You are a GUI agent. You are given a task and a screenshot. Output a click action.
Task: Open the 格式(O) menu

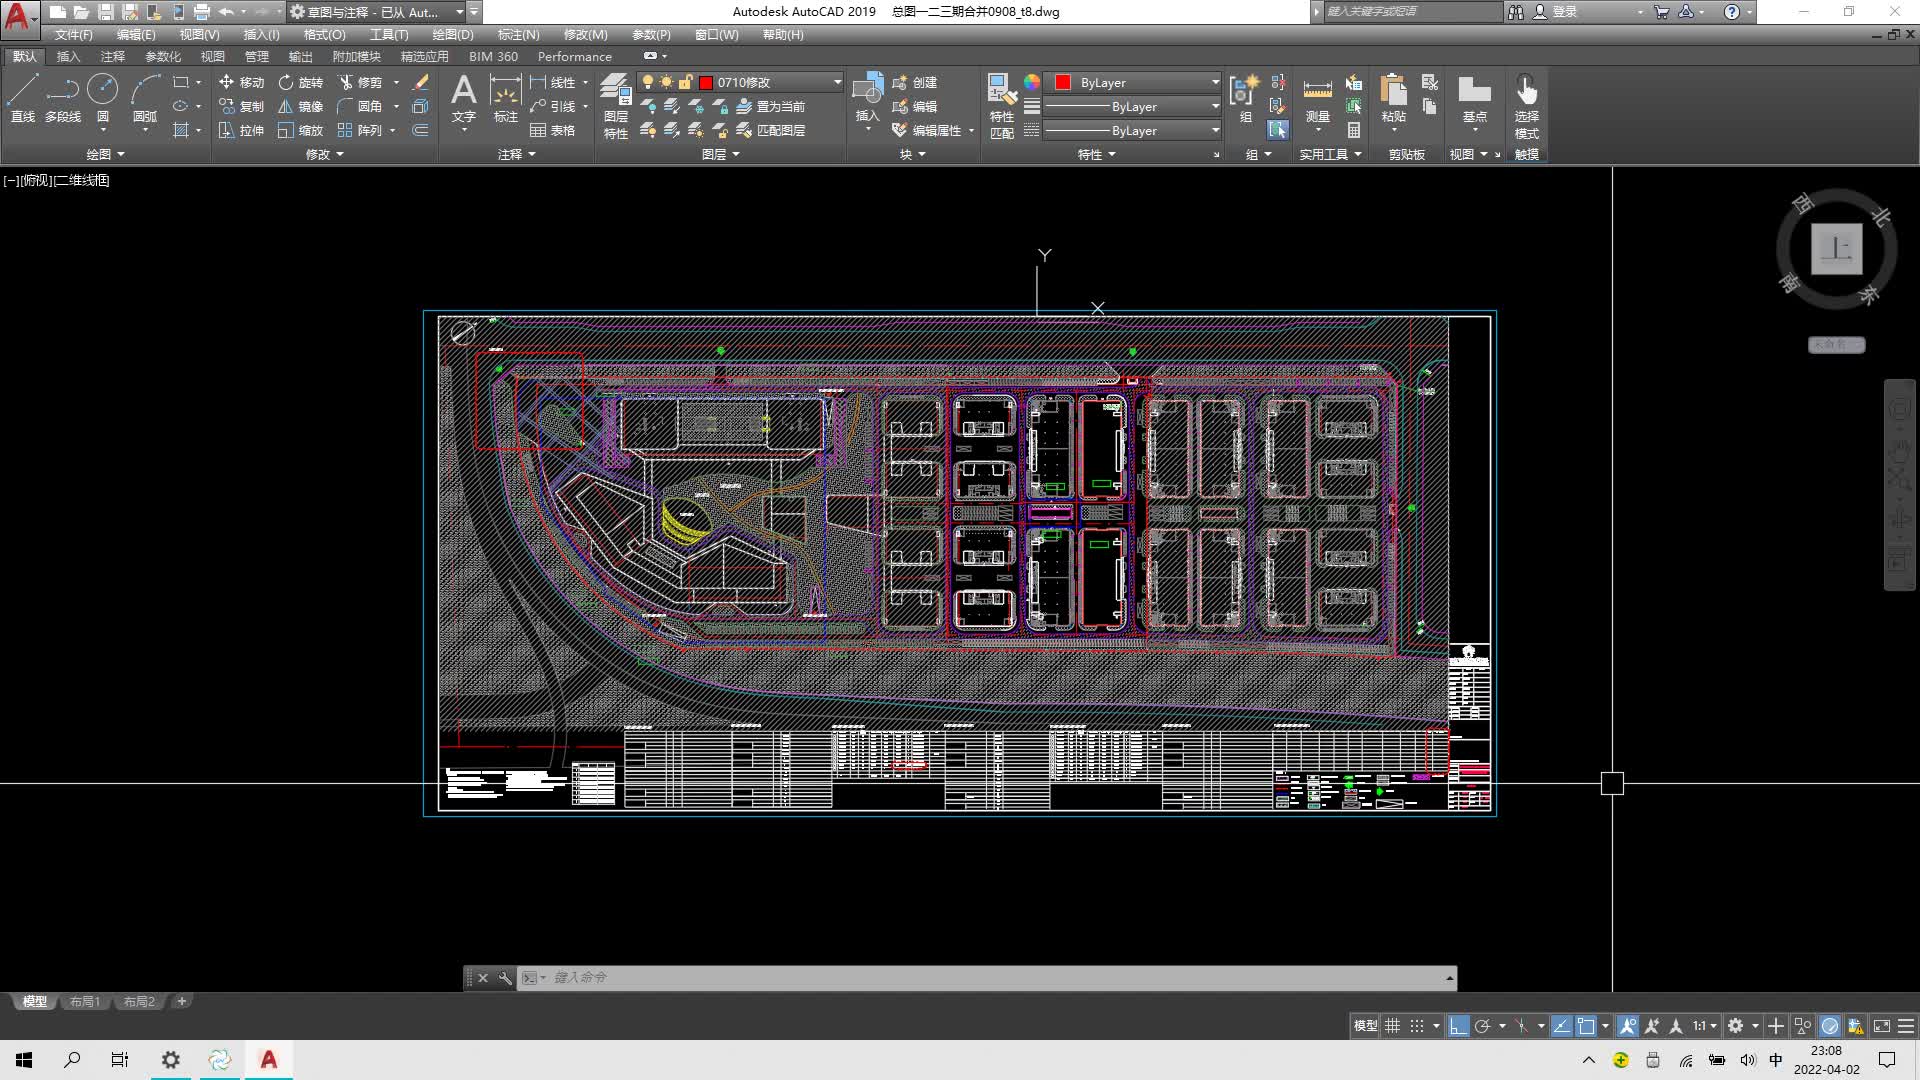coord(324,34)
